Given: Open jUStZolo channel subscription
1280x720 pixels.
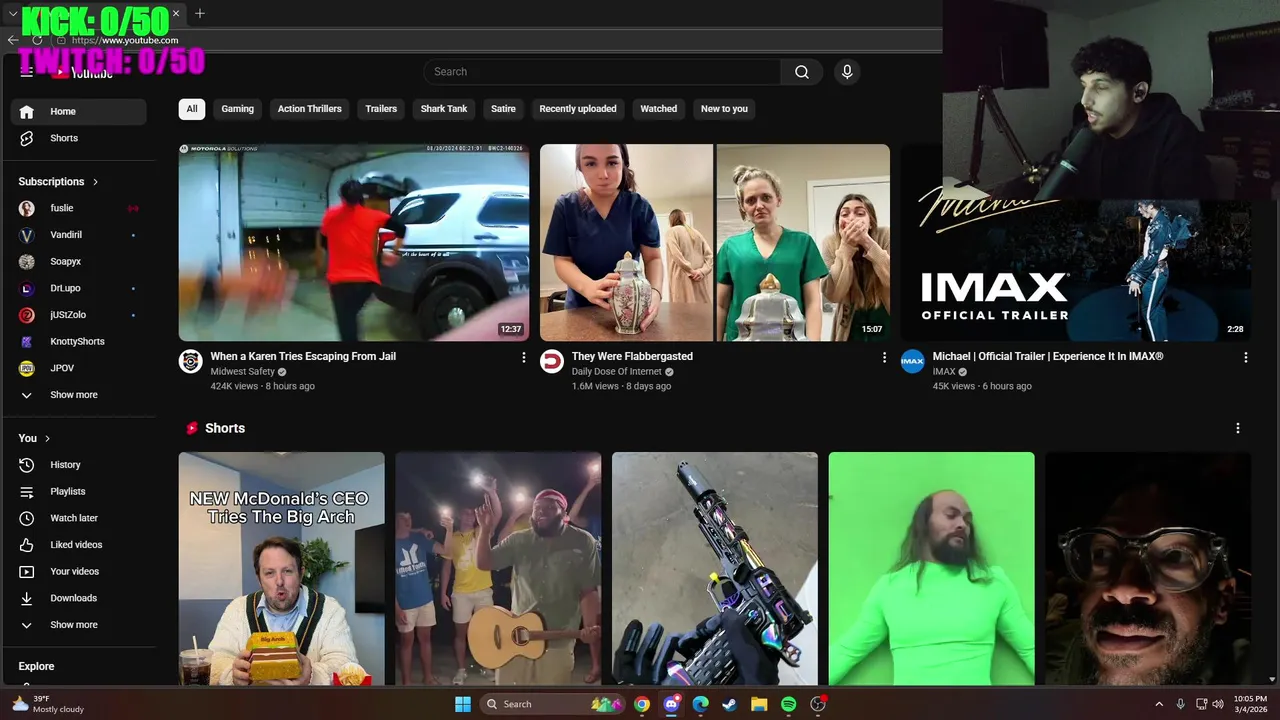Looking at the screenshot, I should 78,315.
